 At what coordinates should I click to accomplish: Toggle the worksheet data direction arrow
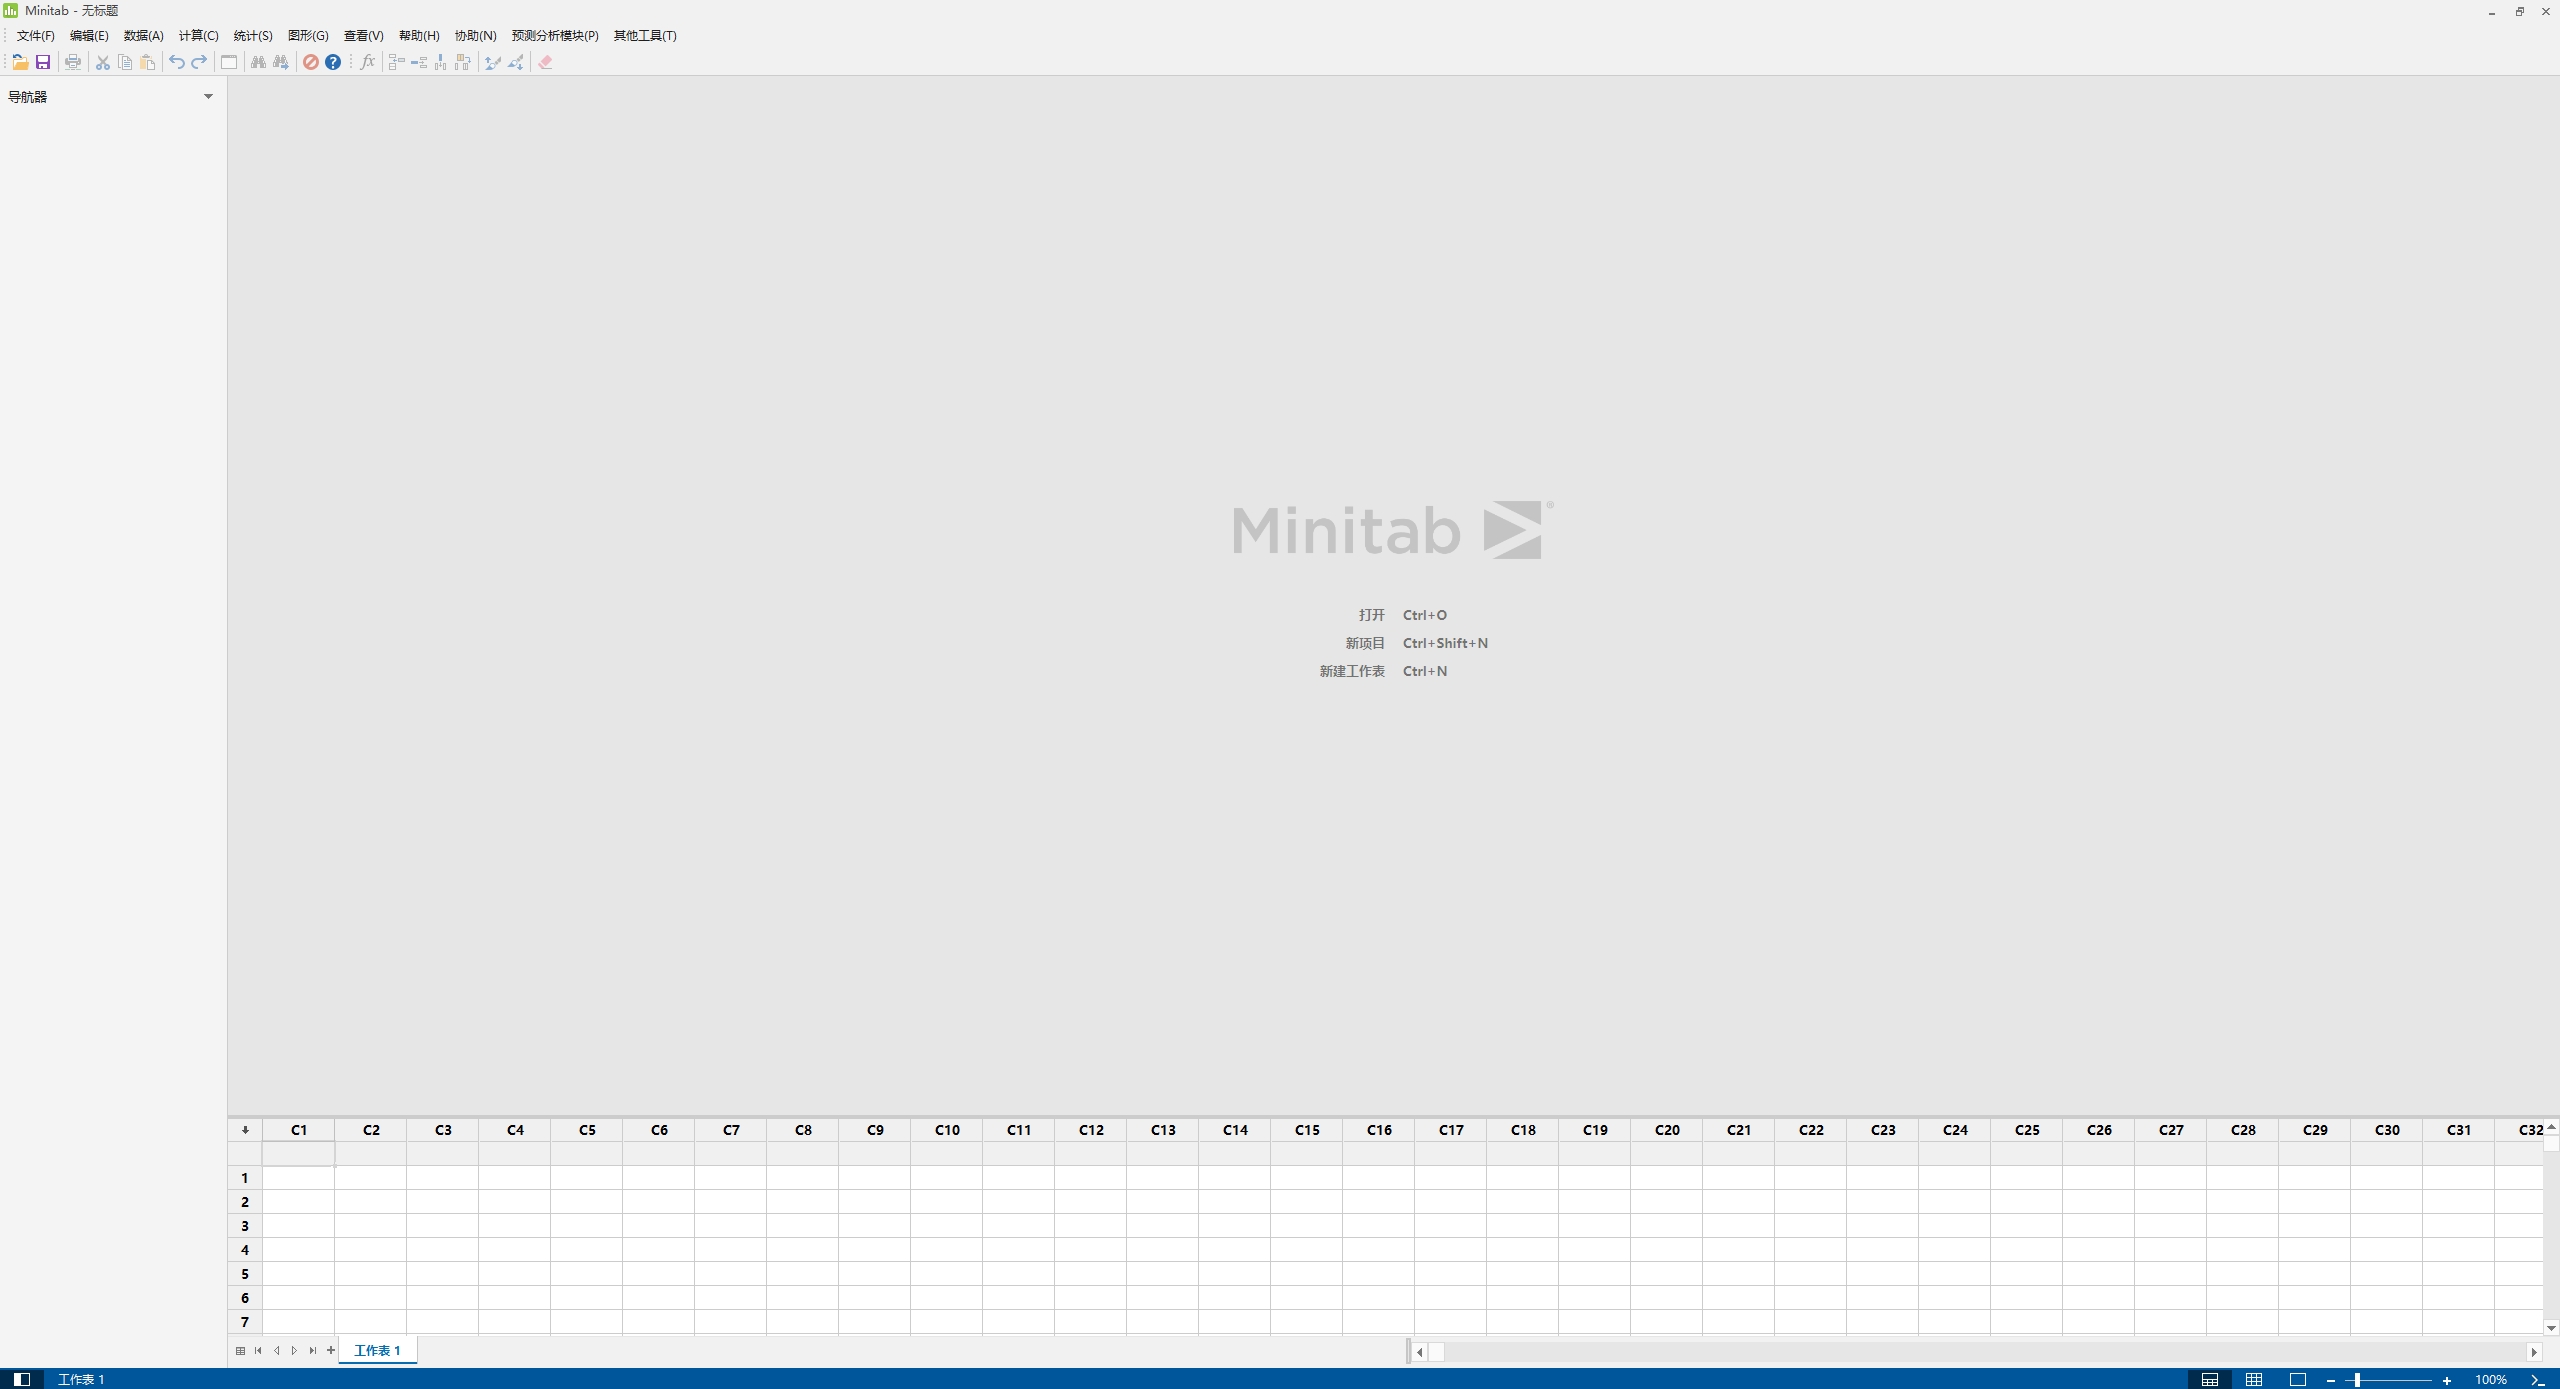coord(245,1130)
